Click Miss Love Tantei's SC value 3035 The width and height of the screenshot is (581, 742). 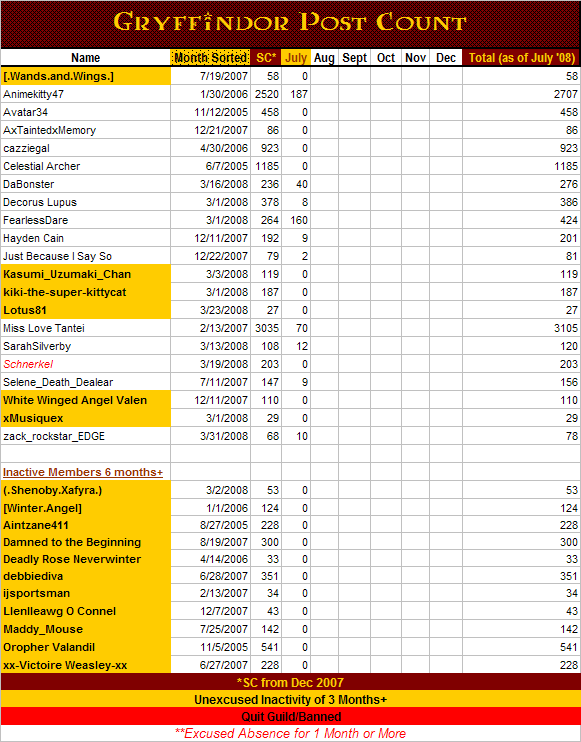[x=266, y=328]
